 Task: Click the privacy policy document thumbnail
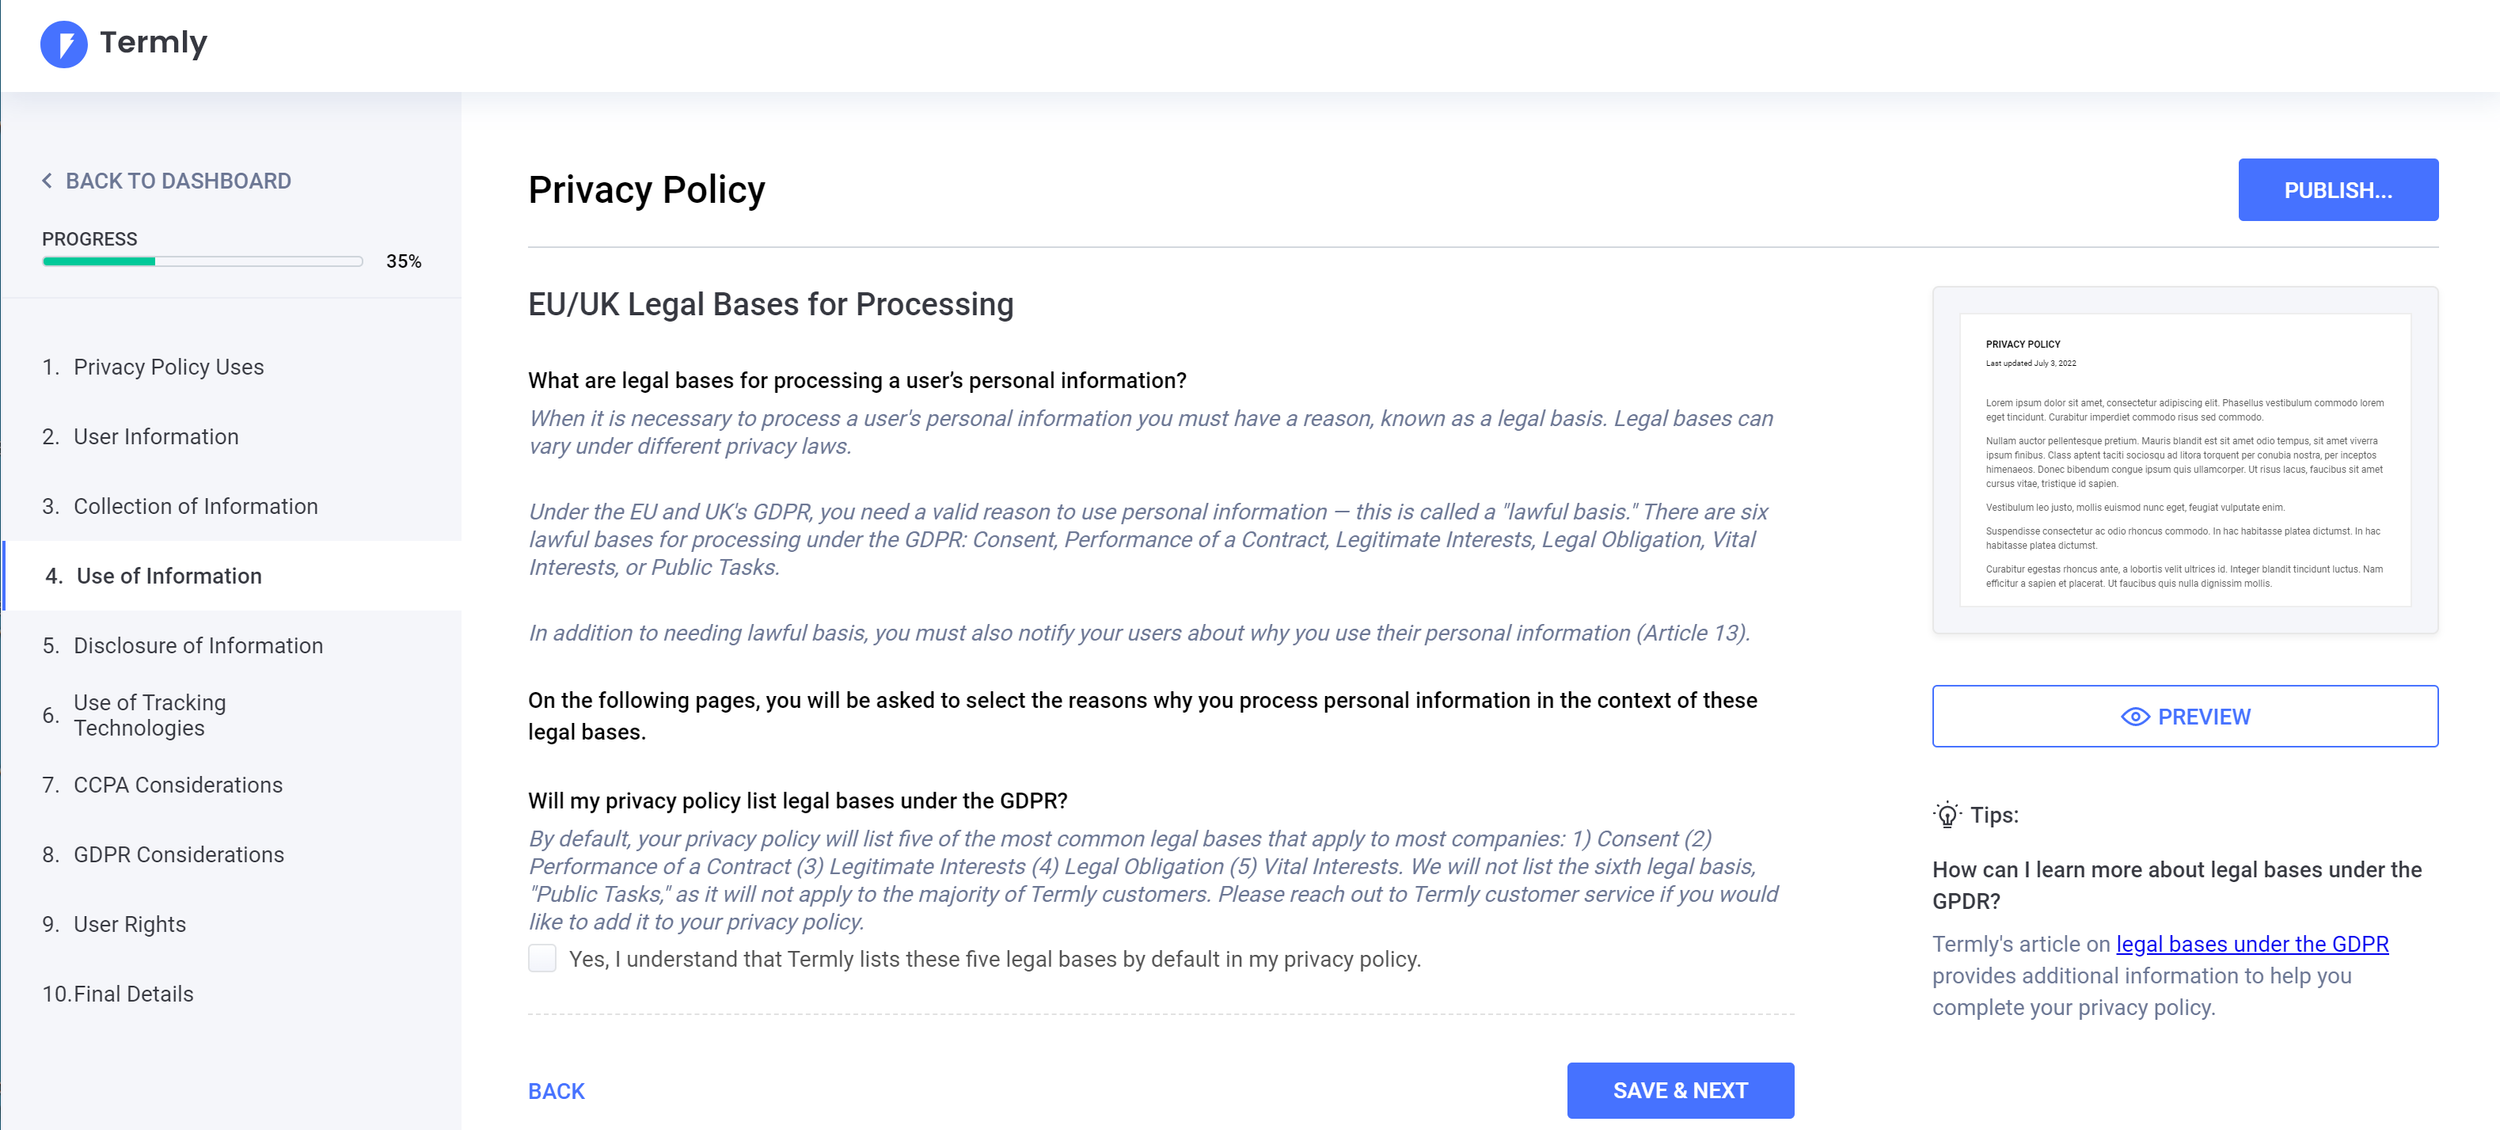pos(2185,460)
